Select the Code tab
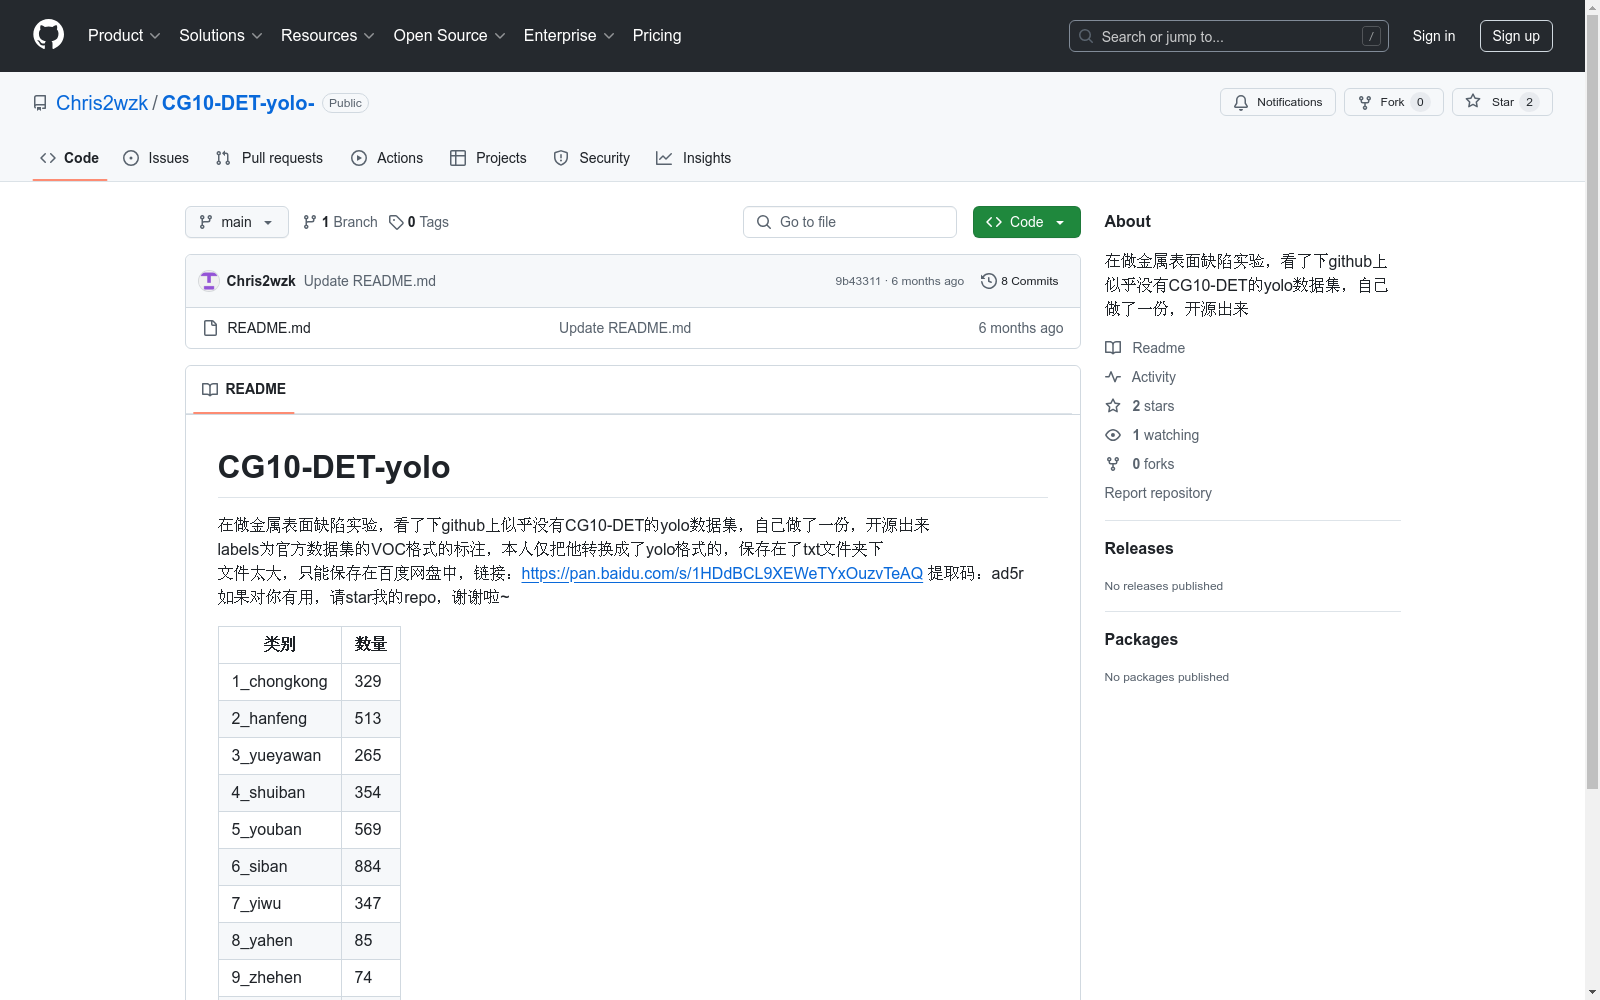Image resolution: width=1600 pixels, height=1000 pixels. pyautogui.click(x=70, y=158)
